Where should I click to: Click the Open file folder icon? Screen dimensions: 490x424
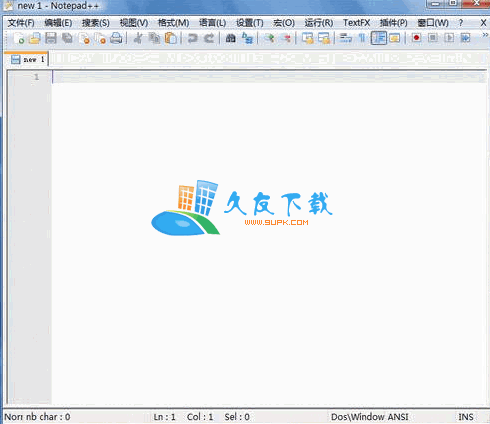pyautogui.click(x=35, y=38)
